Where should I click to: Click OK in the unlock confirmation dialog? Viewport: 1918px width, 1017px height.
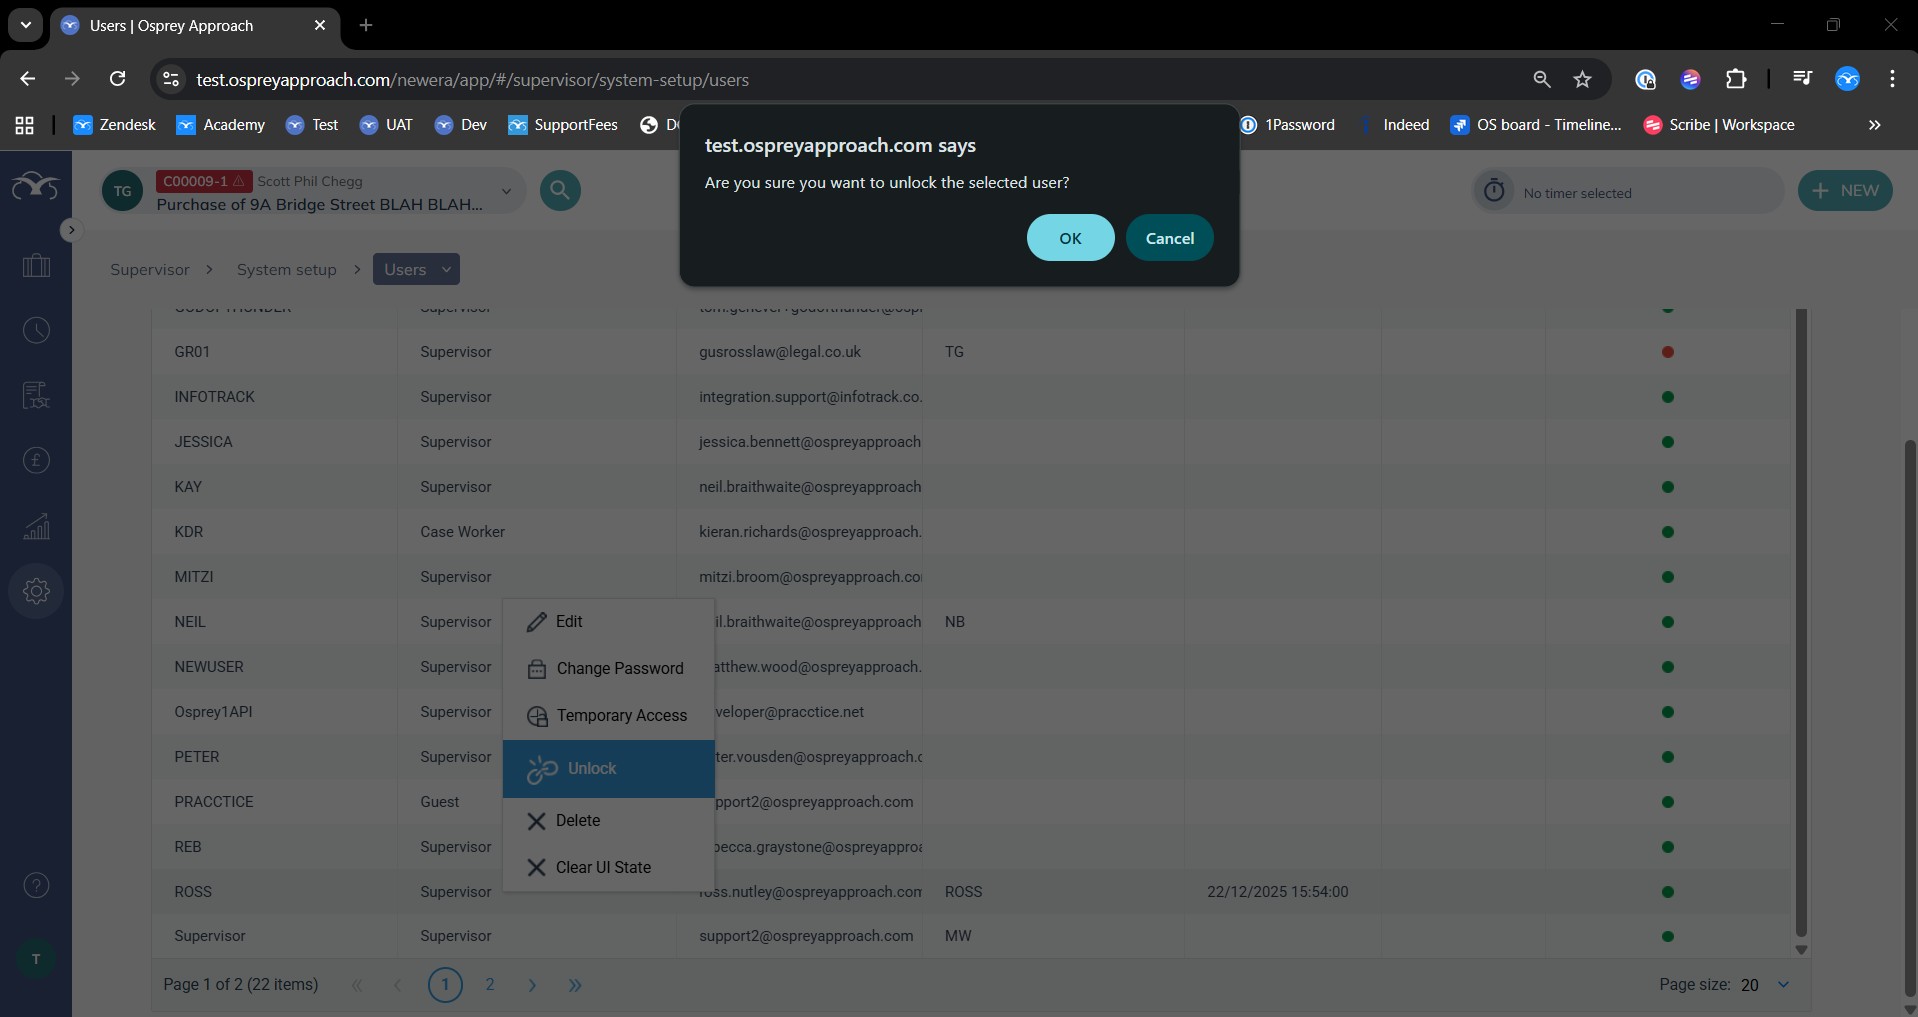pyautogui.click(x=1070, y=238)
